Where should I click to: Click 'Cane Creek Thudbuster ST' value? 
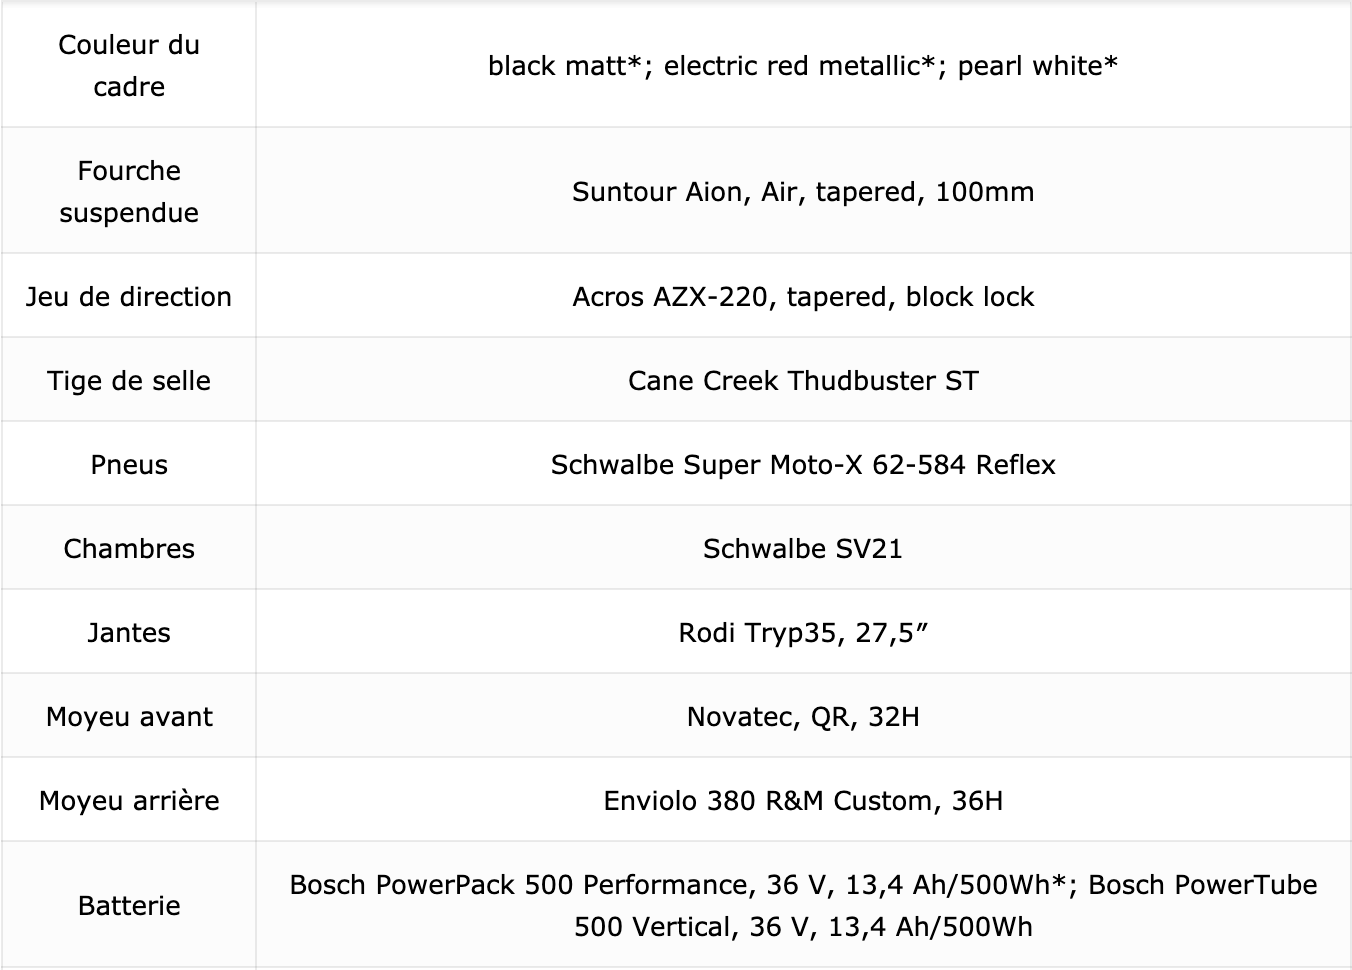803,381
